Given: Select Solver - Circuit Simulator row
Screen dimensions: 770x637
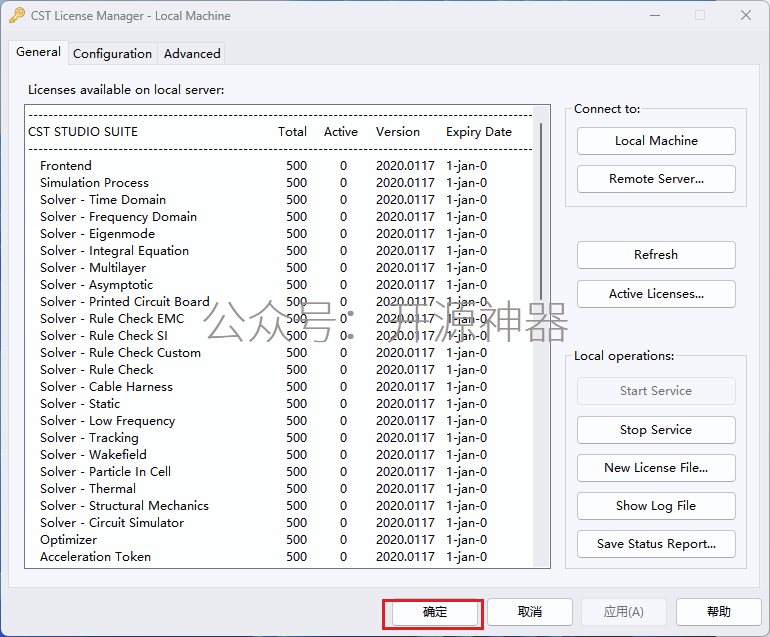Looking at the screenshot, I should coord(264,523).
